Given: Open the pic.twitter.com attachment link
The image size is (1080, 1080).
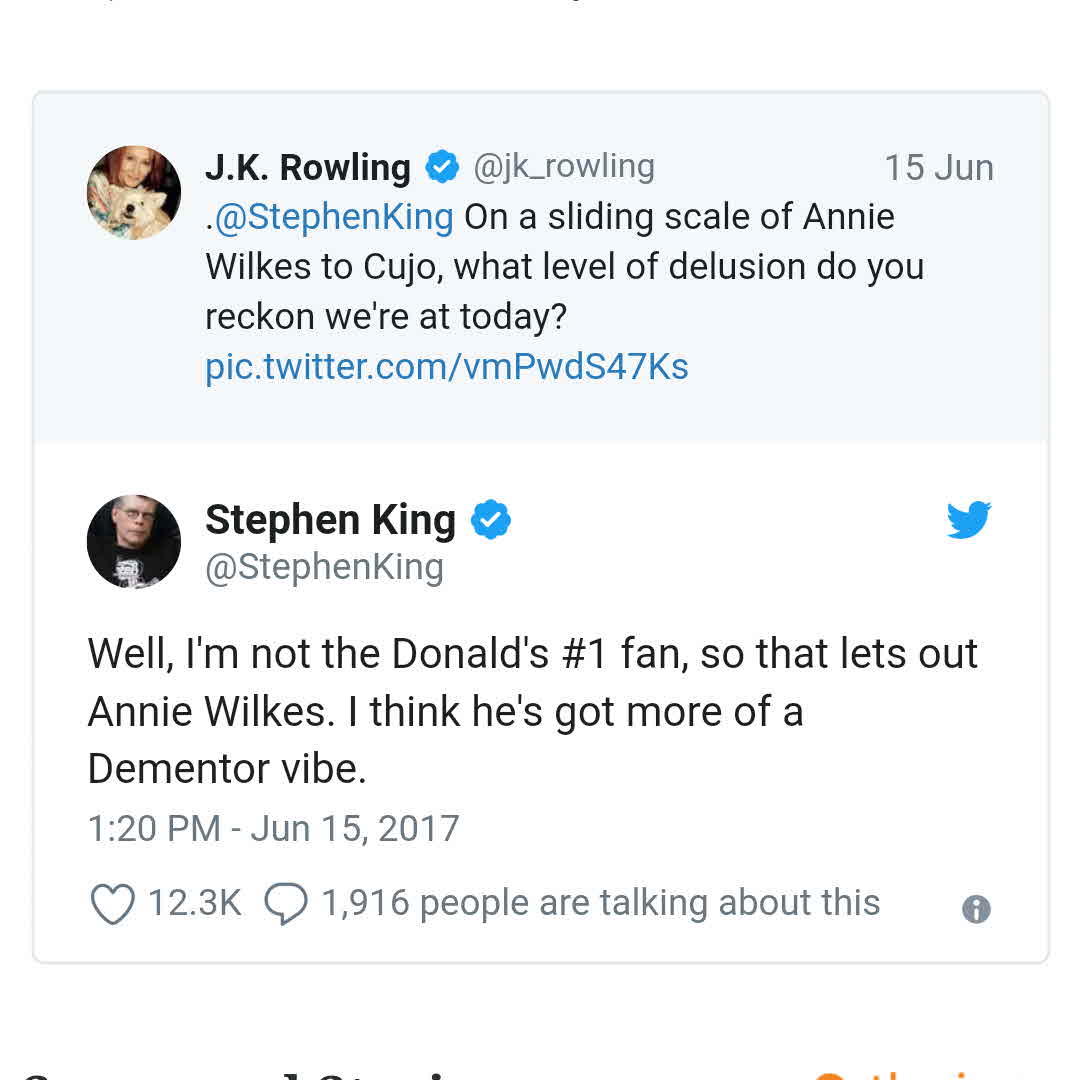Looking at the screenshot, I should 447,366.
